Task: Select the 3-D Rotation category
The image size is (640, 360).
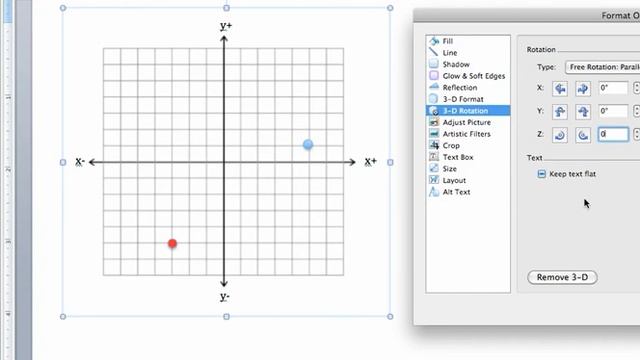Action: pyautogui.click(x=468, y=111)
